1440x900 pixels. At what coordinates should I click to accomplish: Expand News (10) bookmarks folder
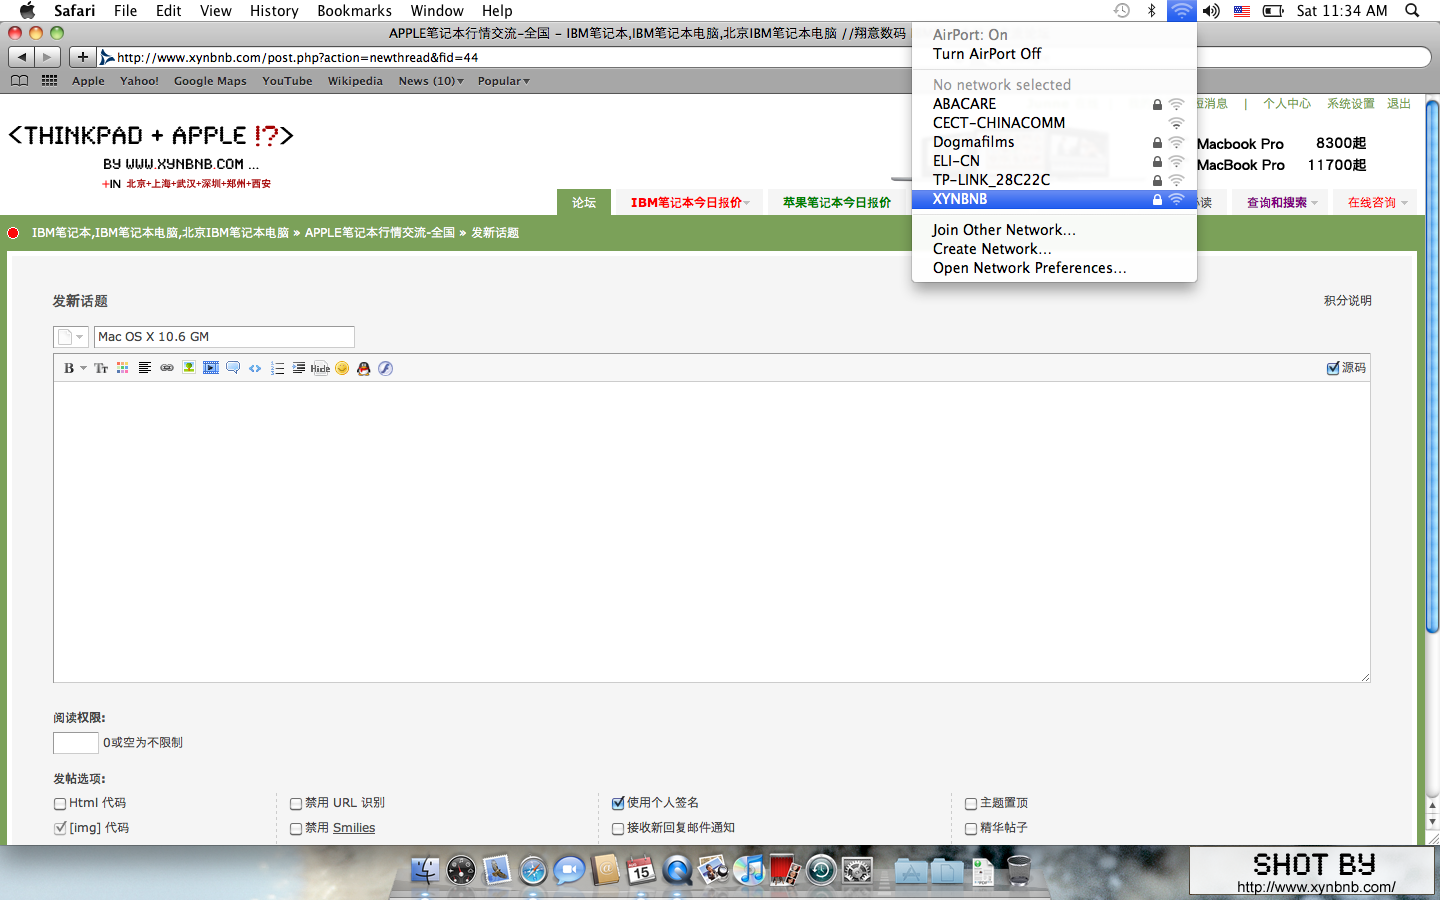click(431, 81)
